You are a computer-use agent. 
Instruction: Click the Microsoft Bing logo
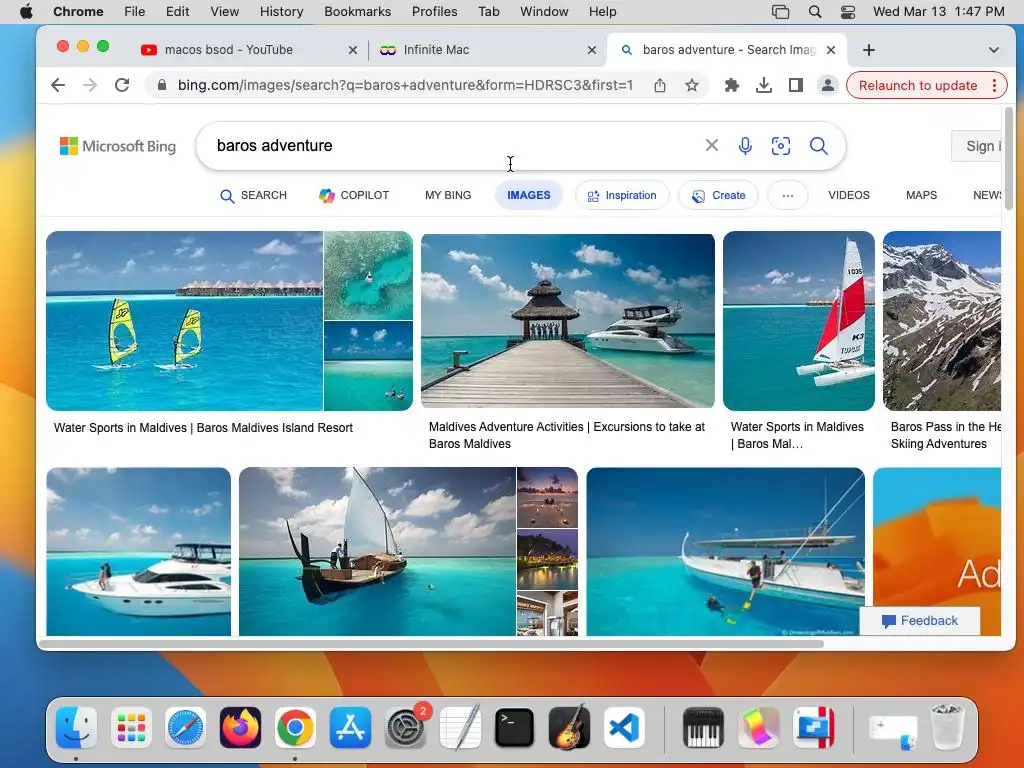[118, 146]
